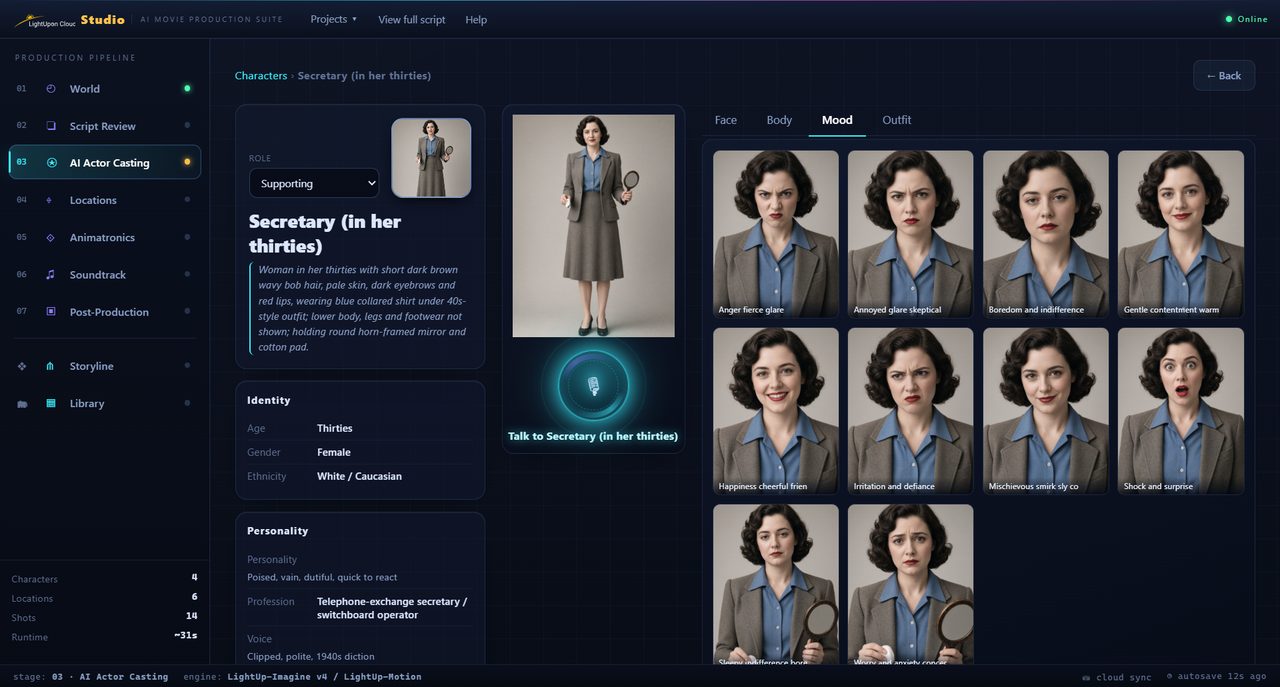This screenshot has height=687, width=1280.
Task: Click the Runtime value ~31s
Action: click(186, 636)
